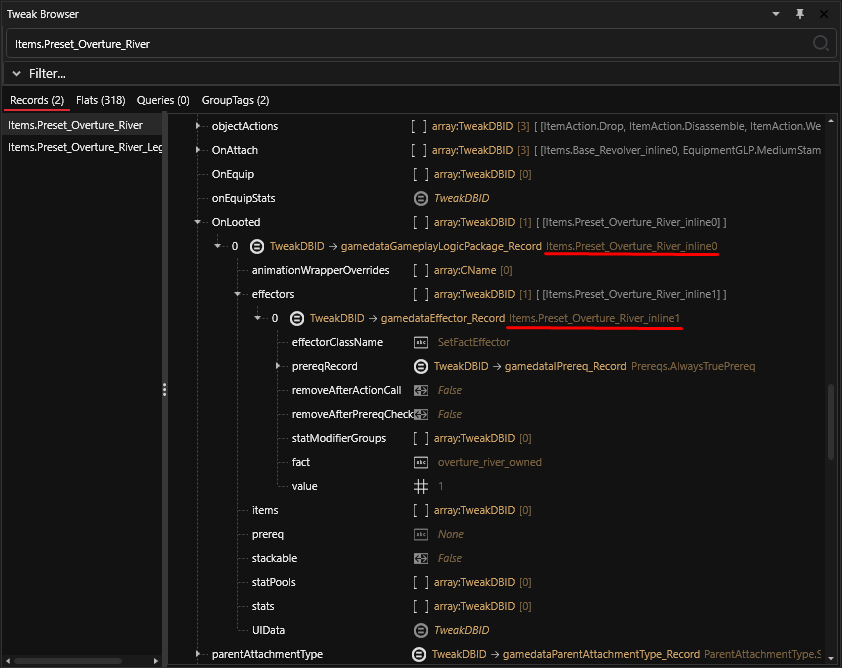
Task: Click the value number hash icon
Action: tap(421, 487)
